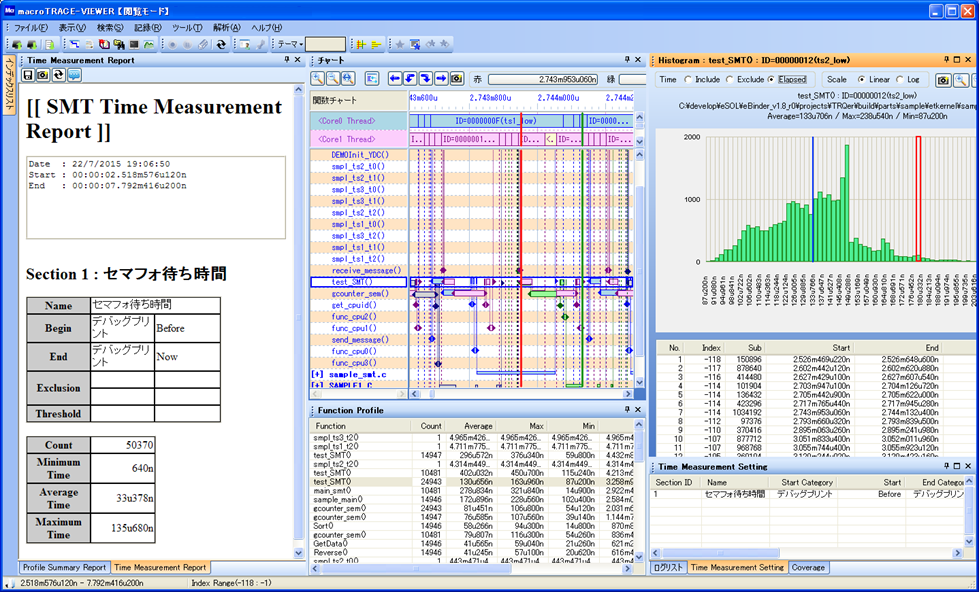Open 記録(R) menu
The image size is (979, 592).
148,27
